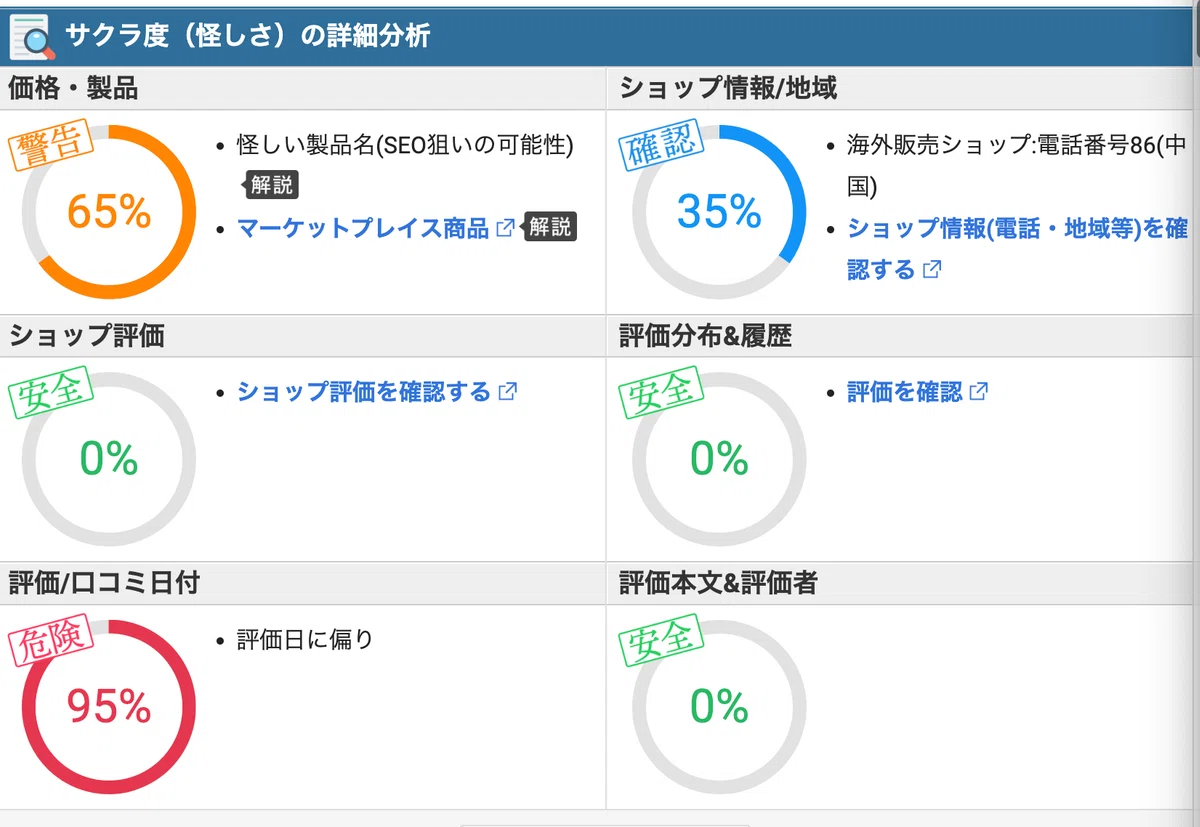This screenshot has height=827, width=1200.
Task: Click the blue 確認 stamp badge
Action: 663,147
